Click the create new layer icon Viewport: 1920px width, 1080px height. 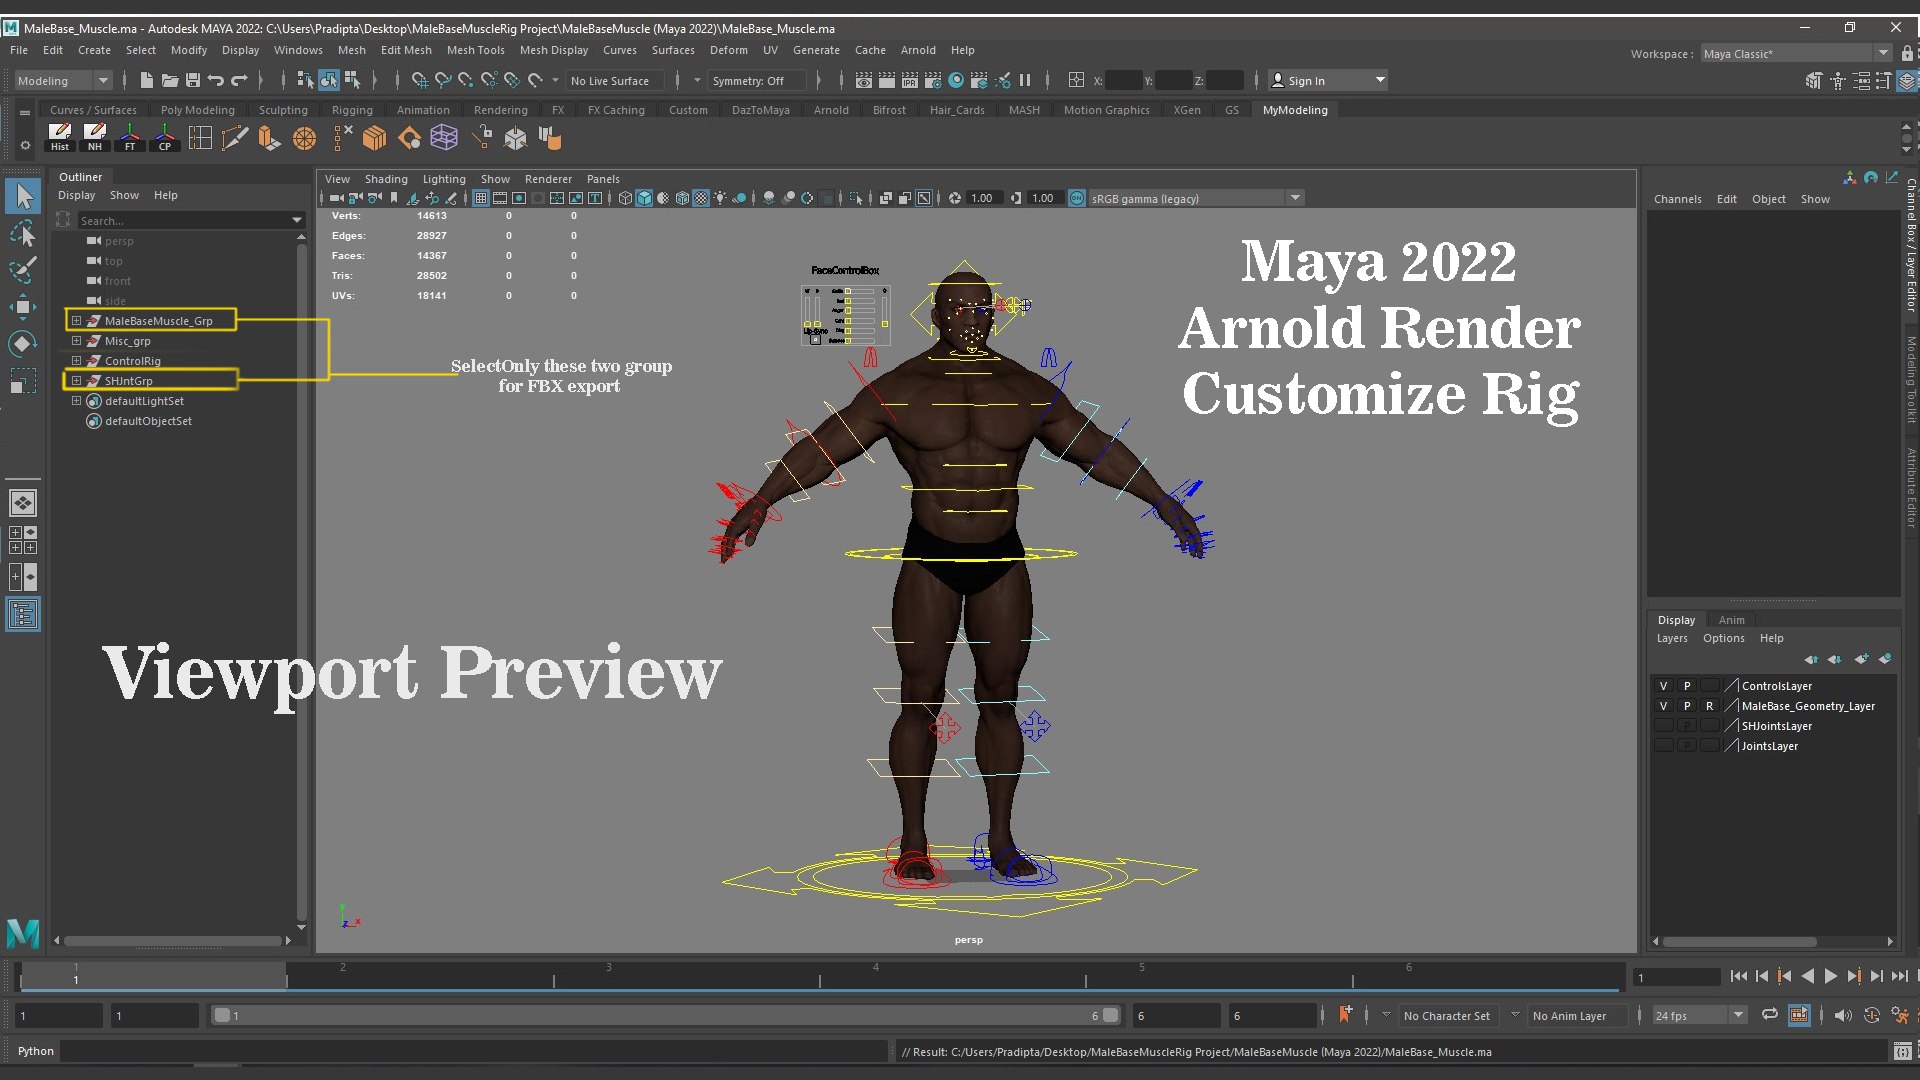click(1861, 659)
